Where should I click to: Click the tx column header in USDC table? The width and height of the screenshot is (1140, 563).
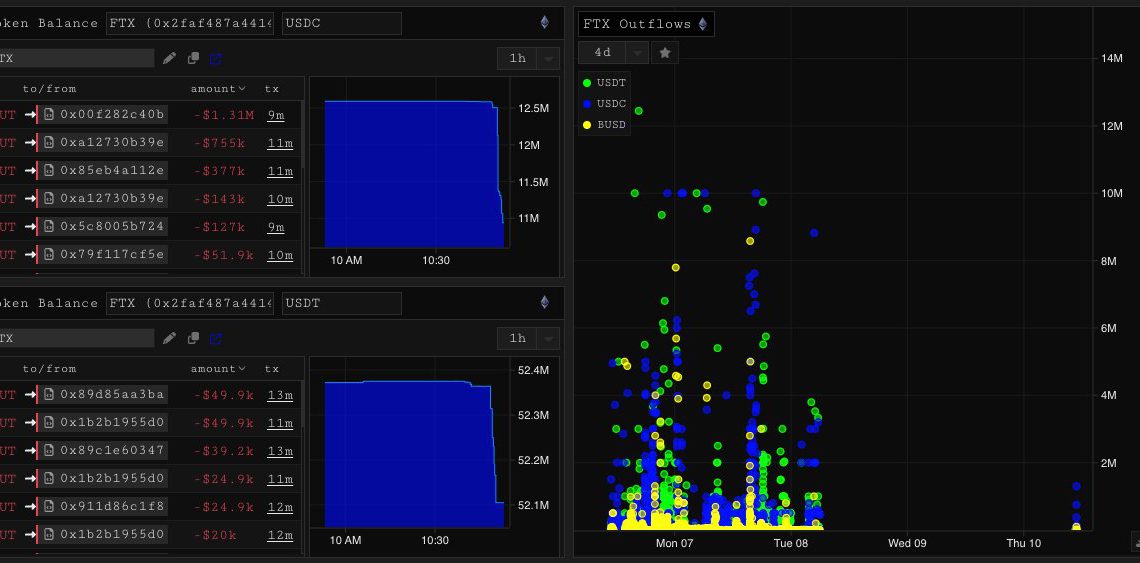[272, 89]
